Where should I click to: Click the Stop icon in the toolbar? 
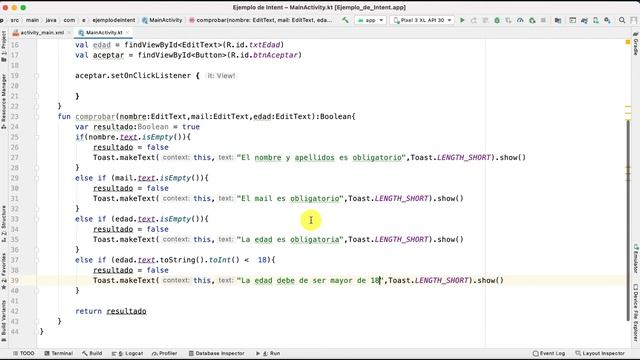543,20
